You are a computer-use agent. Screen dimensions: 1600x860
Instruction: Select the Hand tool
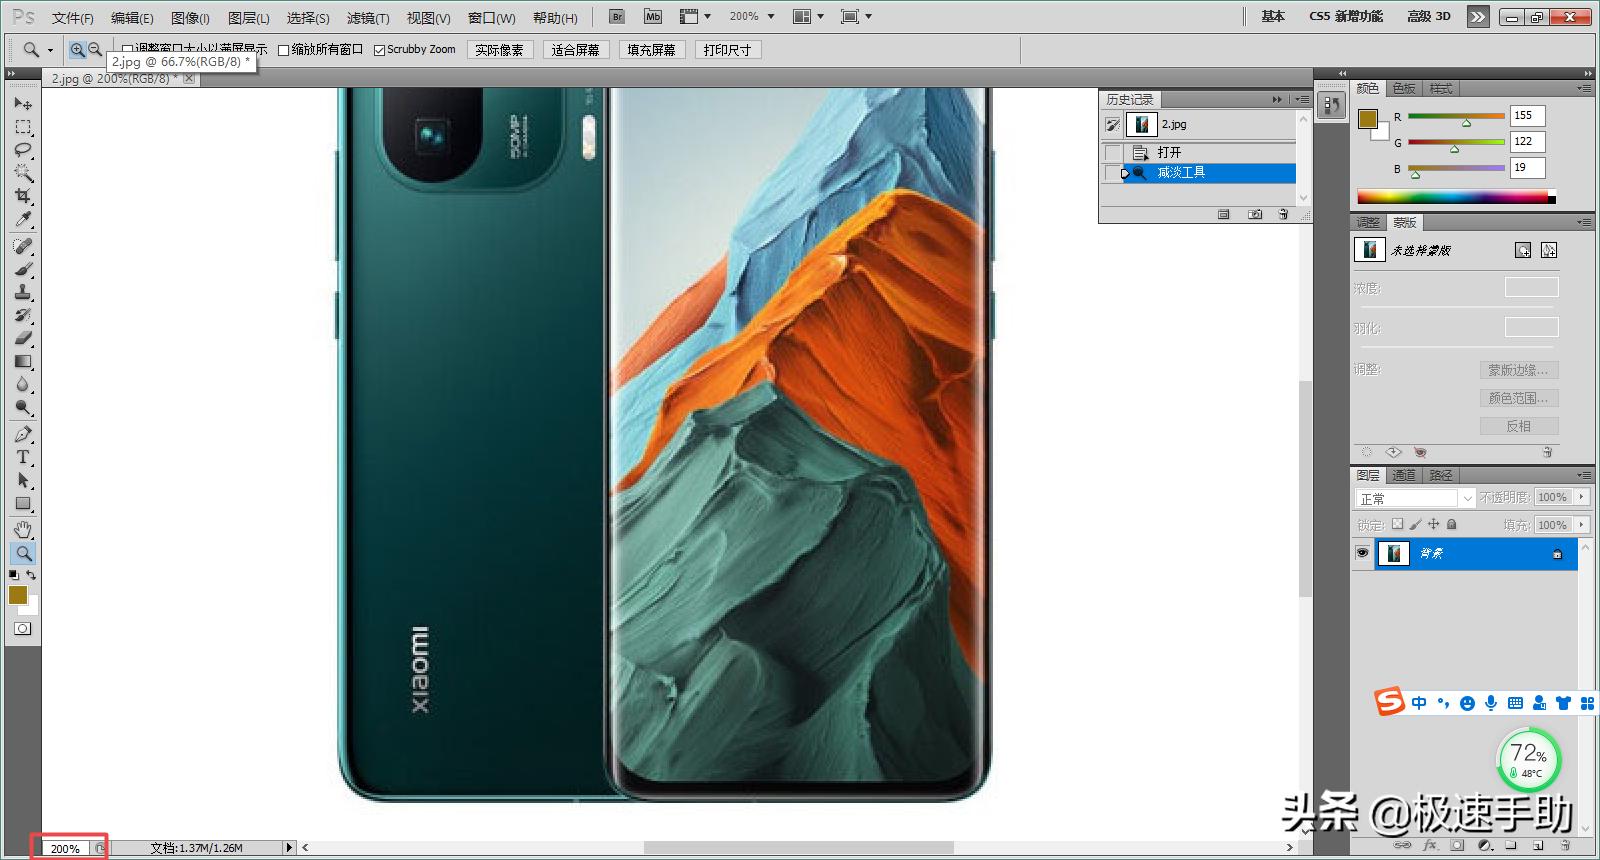[23, 529]
